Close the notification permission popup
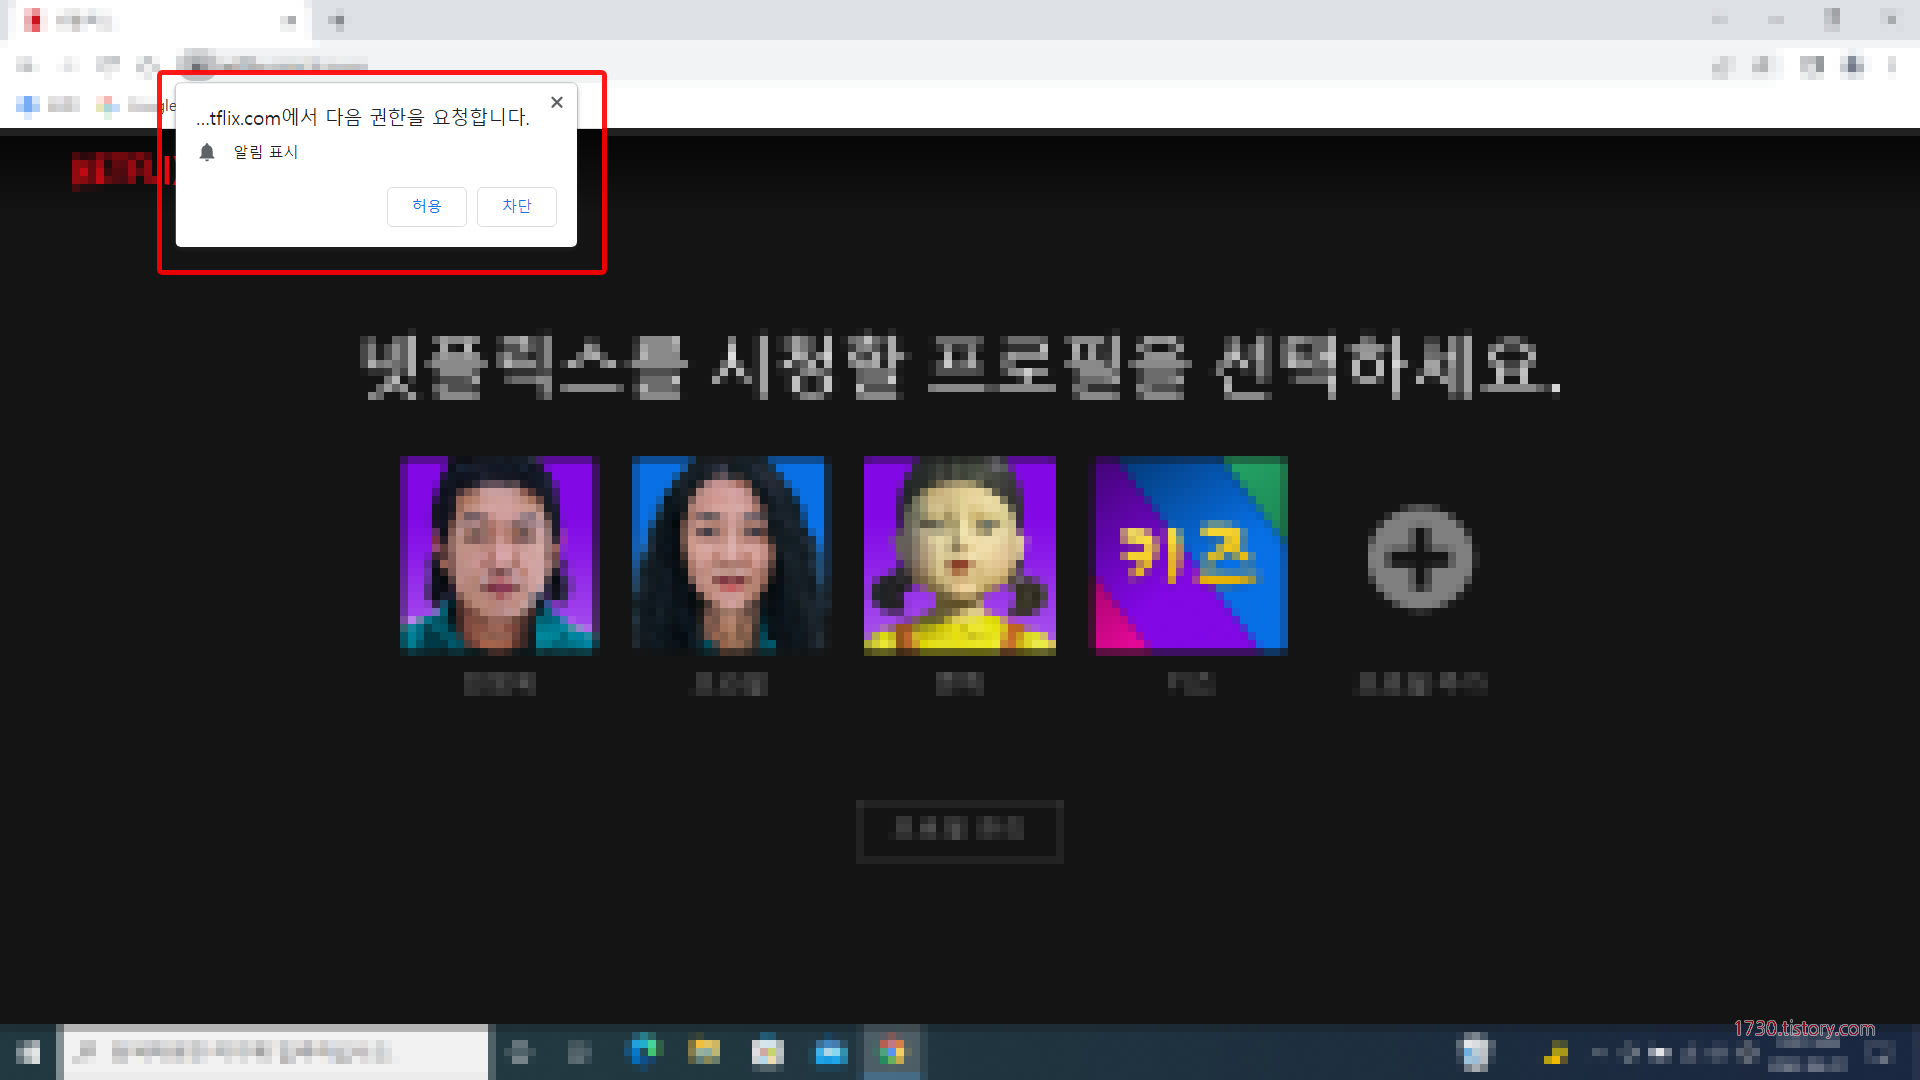Viewport: 1920px width, 1080px height. click(557, 102)
